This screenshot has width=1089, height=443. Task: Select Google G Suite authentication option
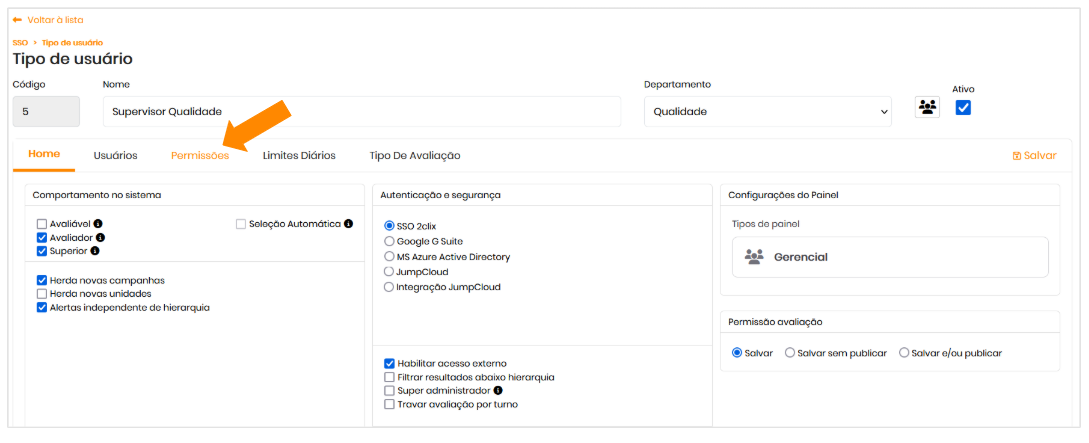(x=389, y=241)
